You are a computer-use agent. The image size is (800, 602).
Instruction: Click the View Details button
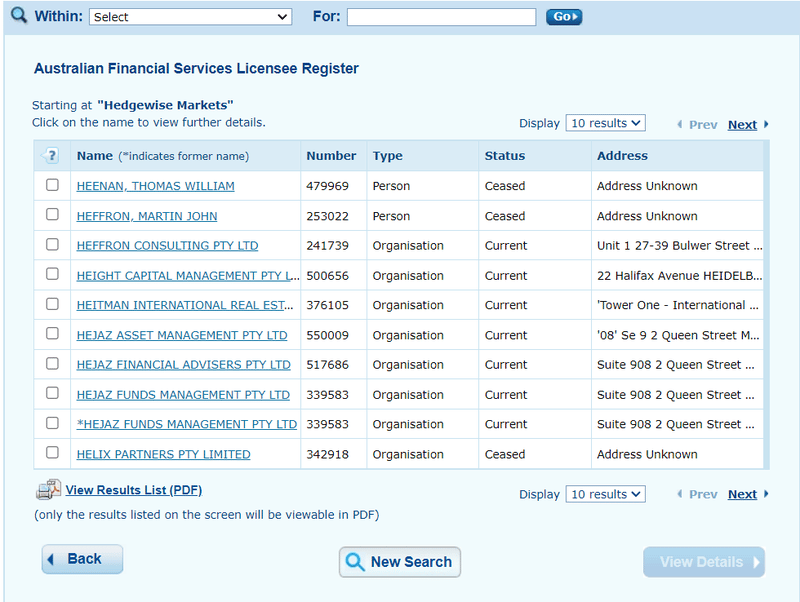tap(704, 562)
